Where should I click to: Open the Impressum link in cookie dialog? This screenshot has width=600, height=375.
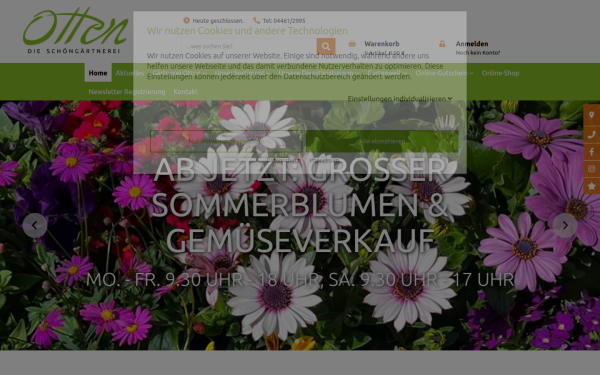(325, 160)
